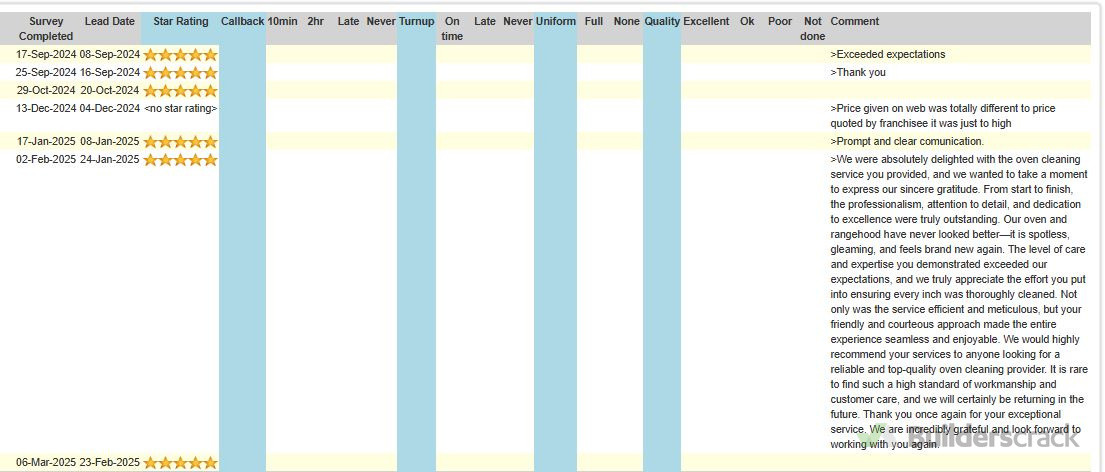The image size is (1105, 472).
Task: Select the Turnup column header
Action: pos(416,21)
